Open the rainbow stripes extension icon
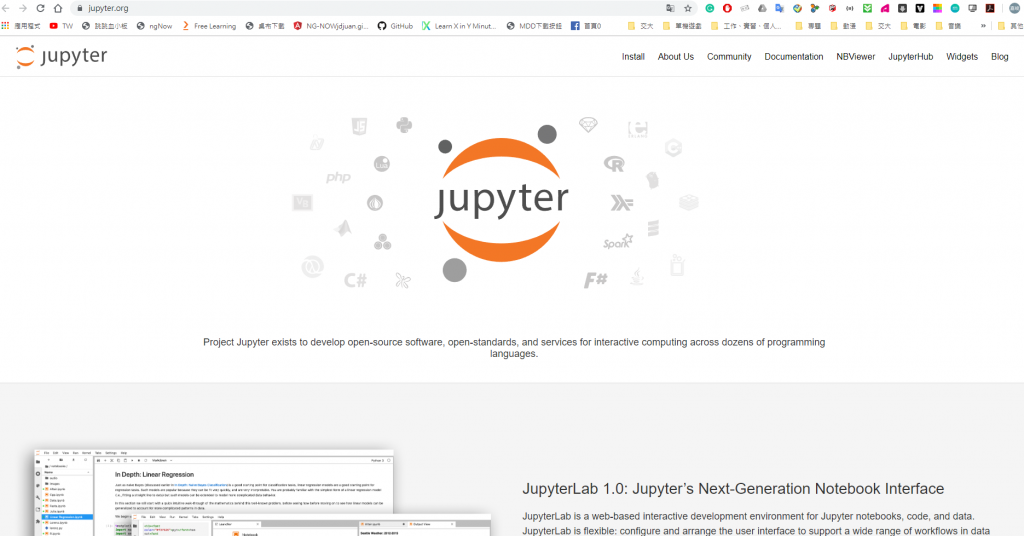 tap(937, 8)
